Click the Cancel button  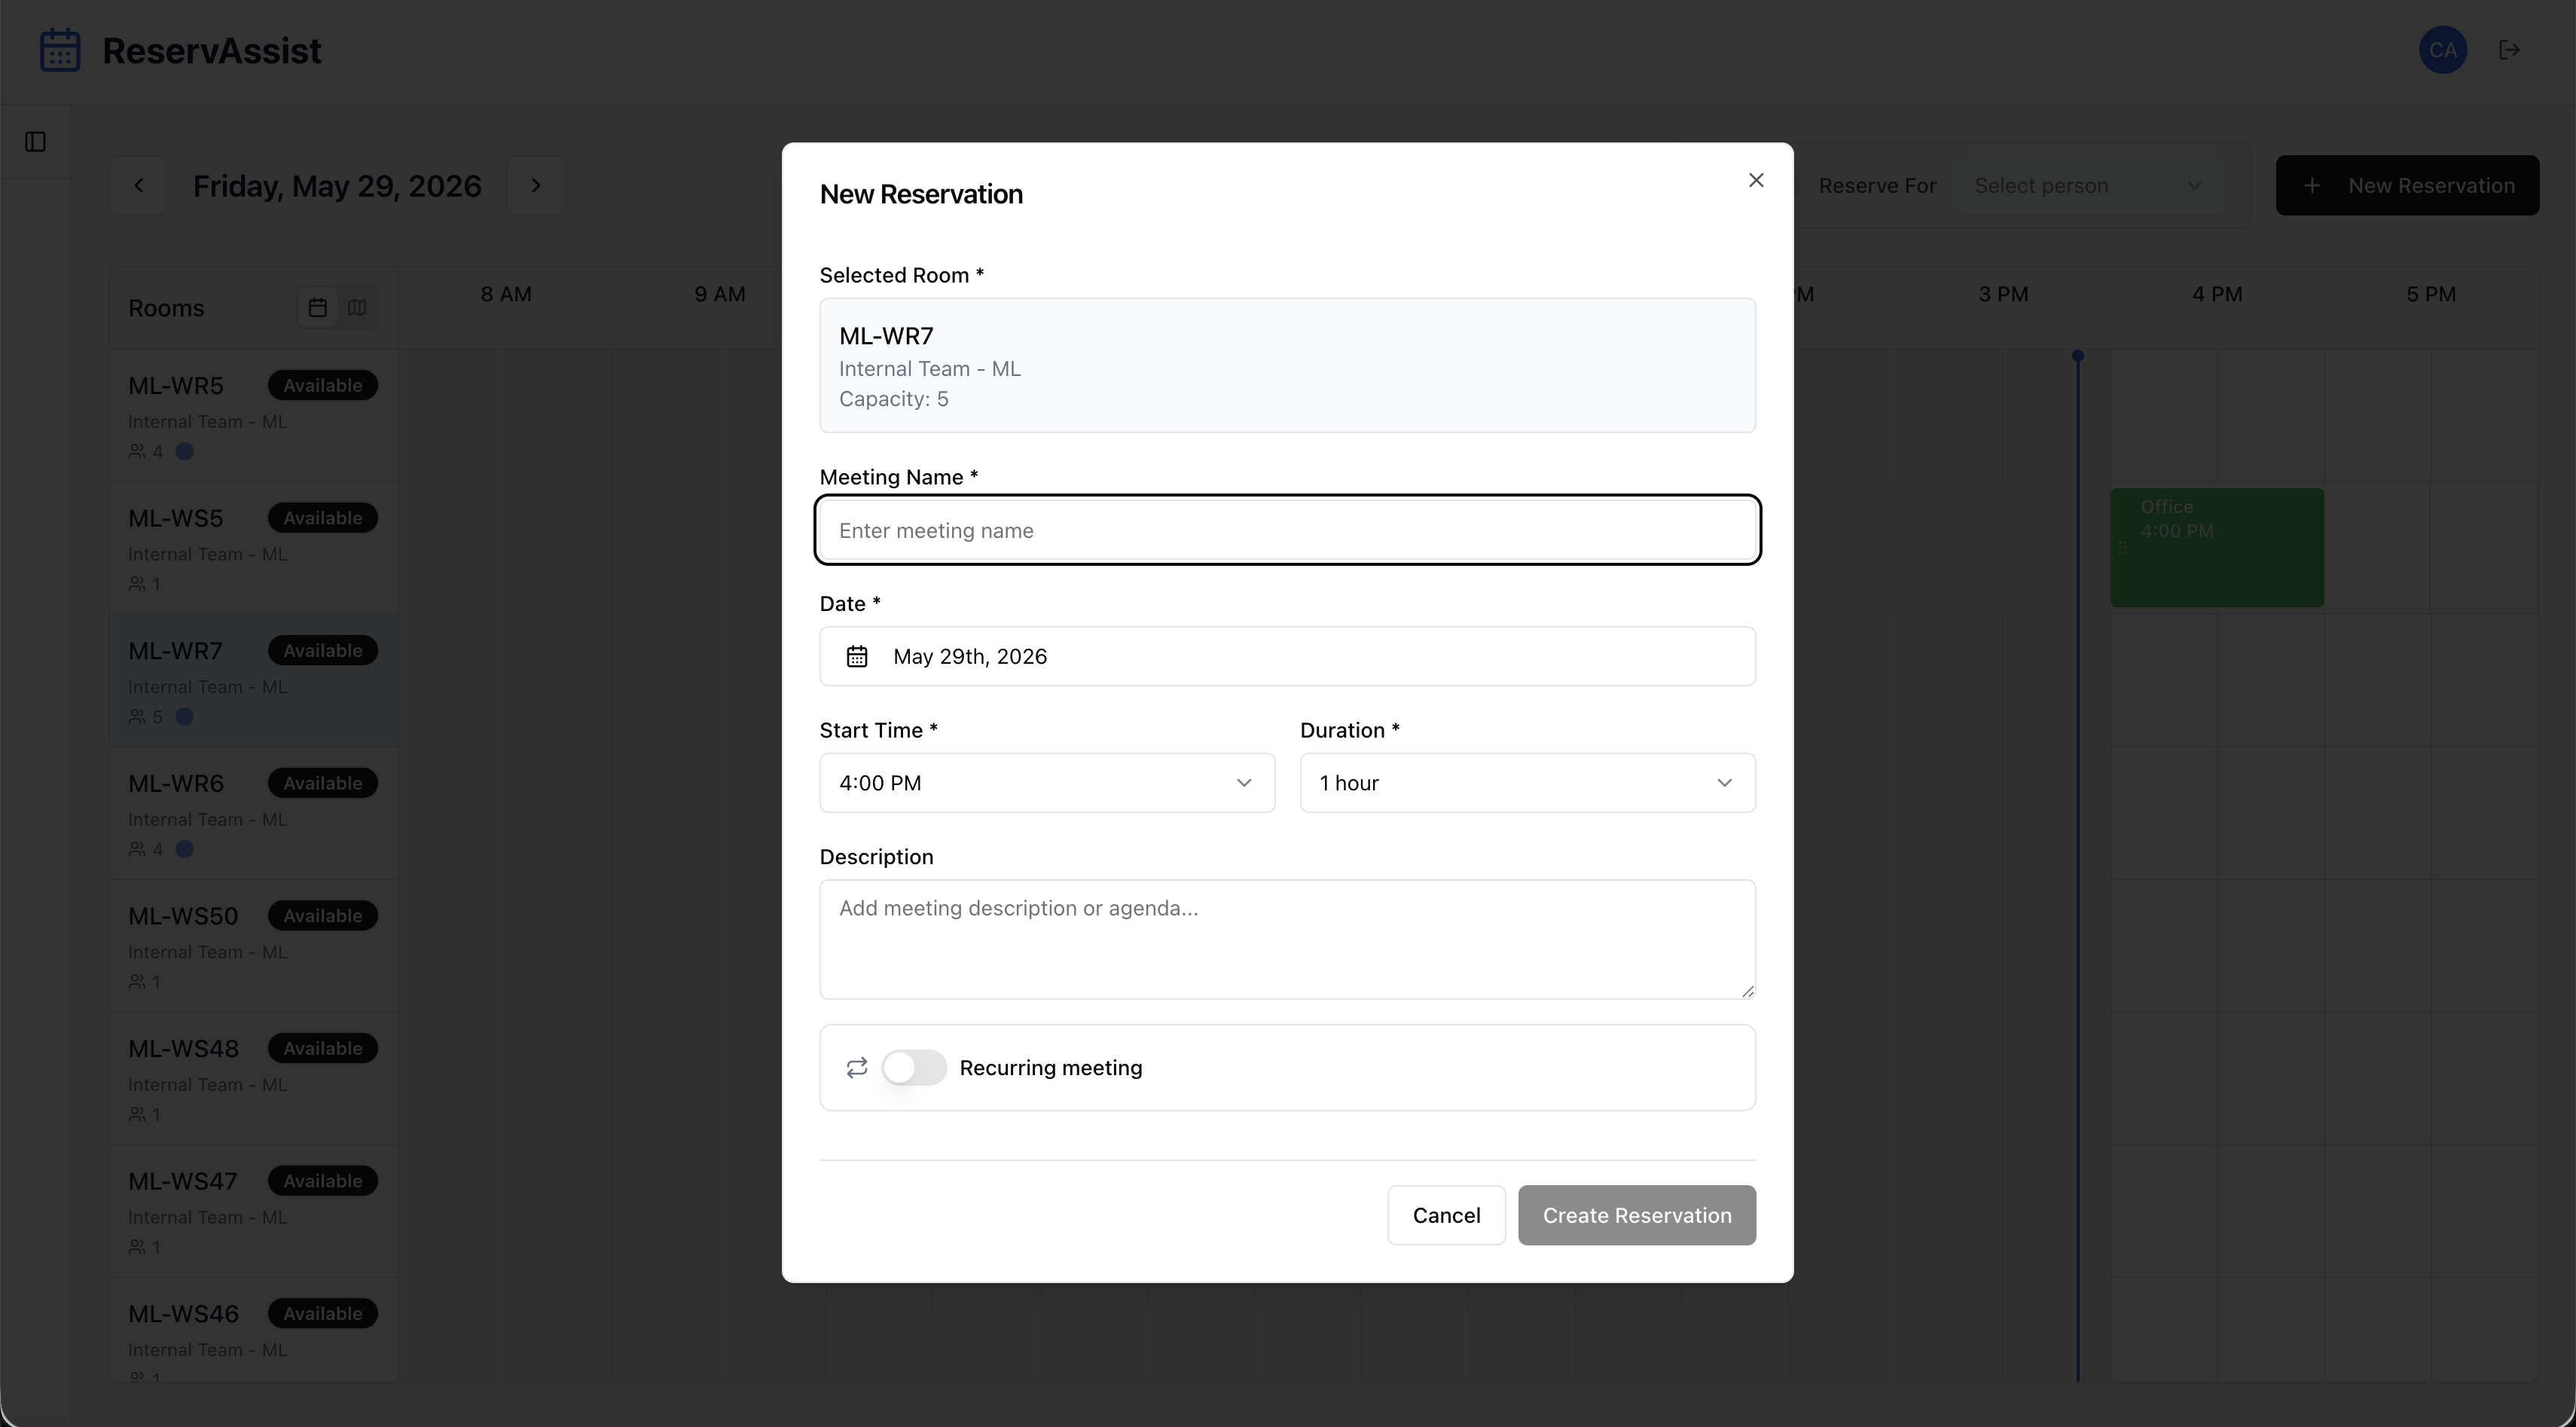[1446, 1215]
